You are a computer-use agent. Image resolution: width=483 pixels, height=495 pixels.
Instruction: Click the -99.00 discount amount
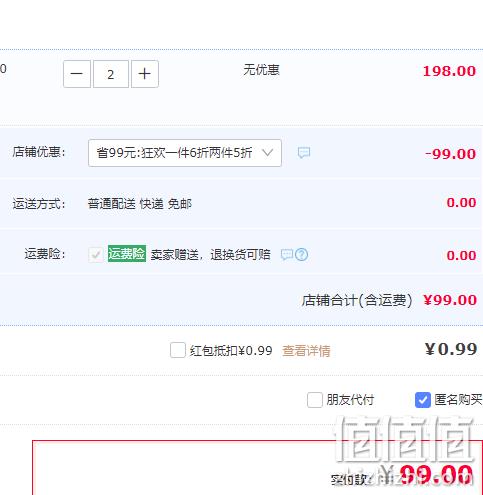[x=451, y=154]
